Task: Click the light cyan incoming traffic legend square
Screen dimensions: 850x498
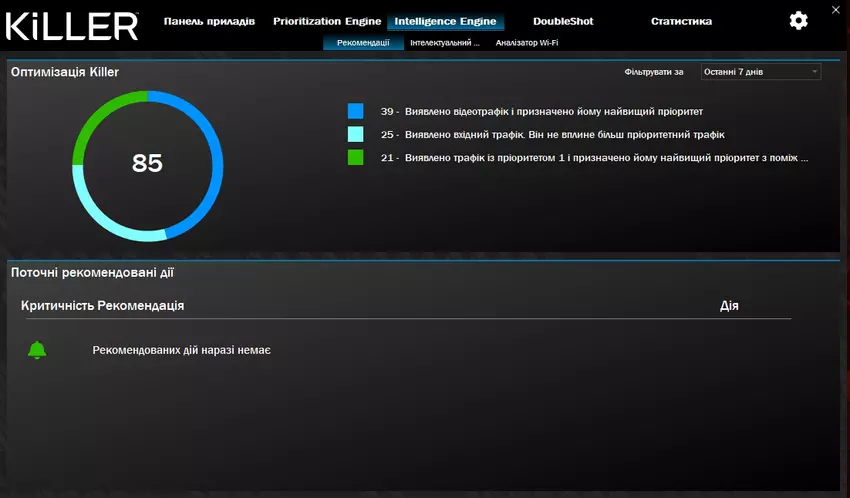Action: point(356,134)
